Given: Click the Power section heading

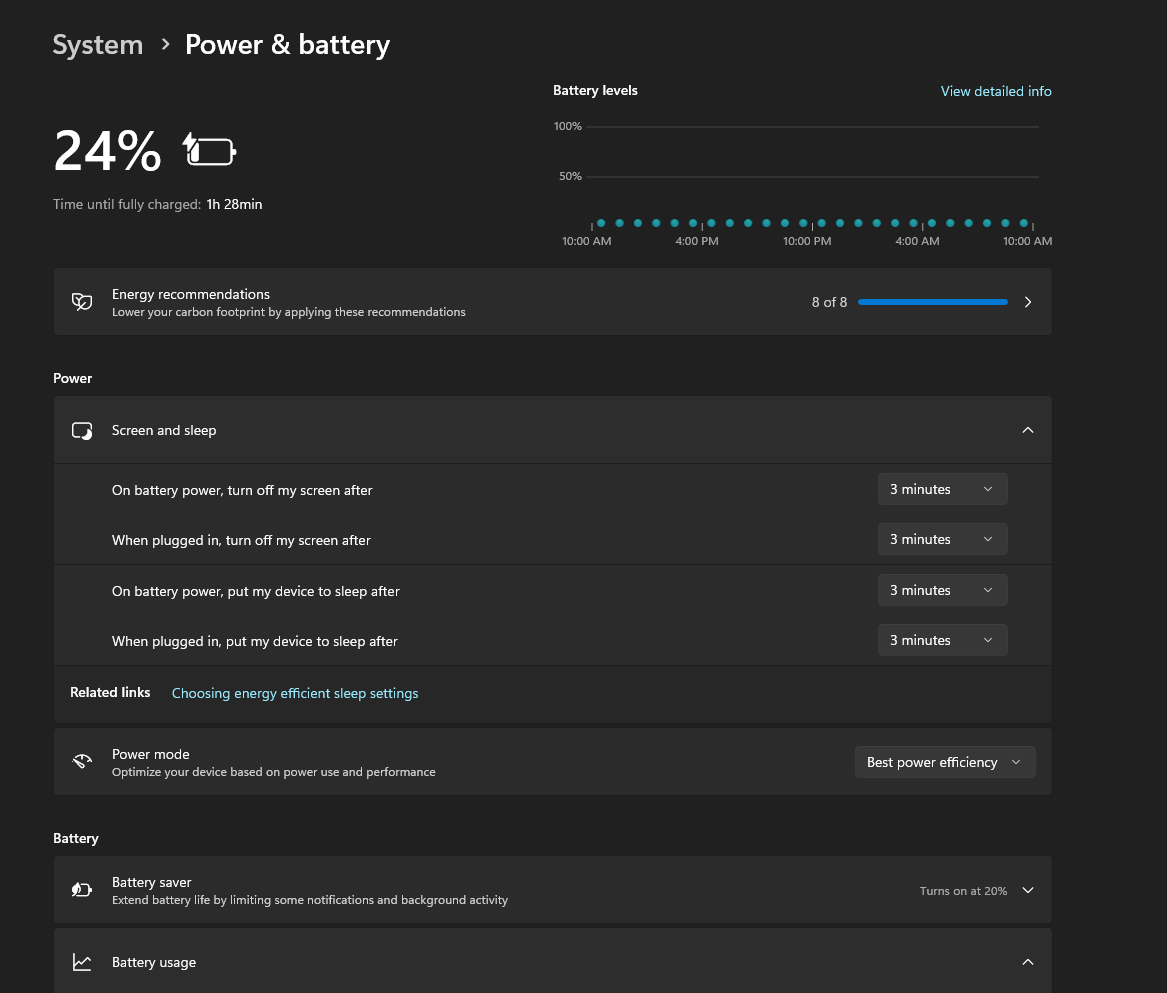Looking at the screenshot, I should click(x=72, y=378).
